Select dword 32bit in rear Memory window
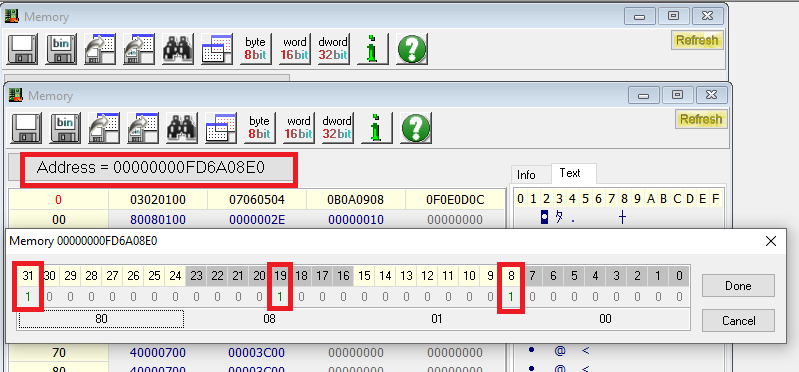 coord(333,49)
